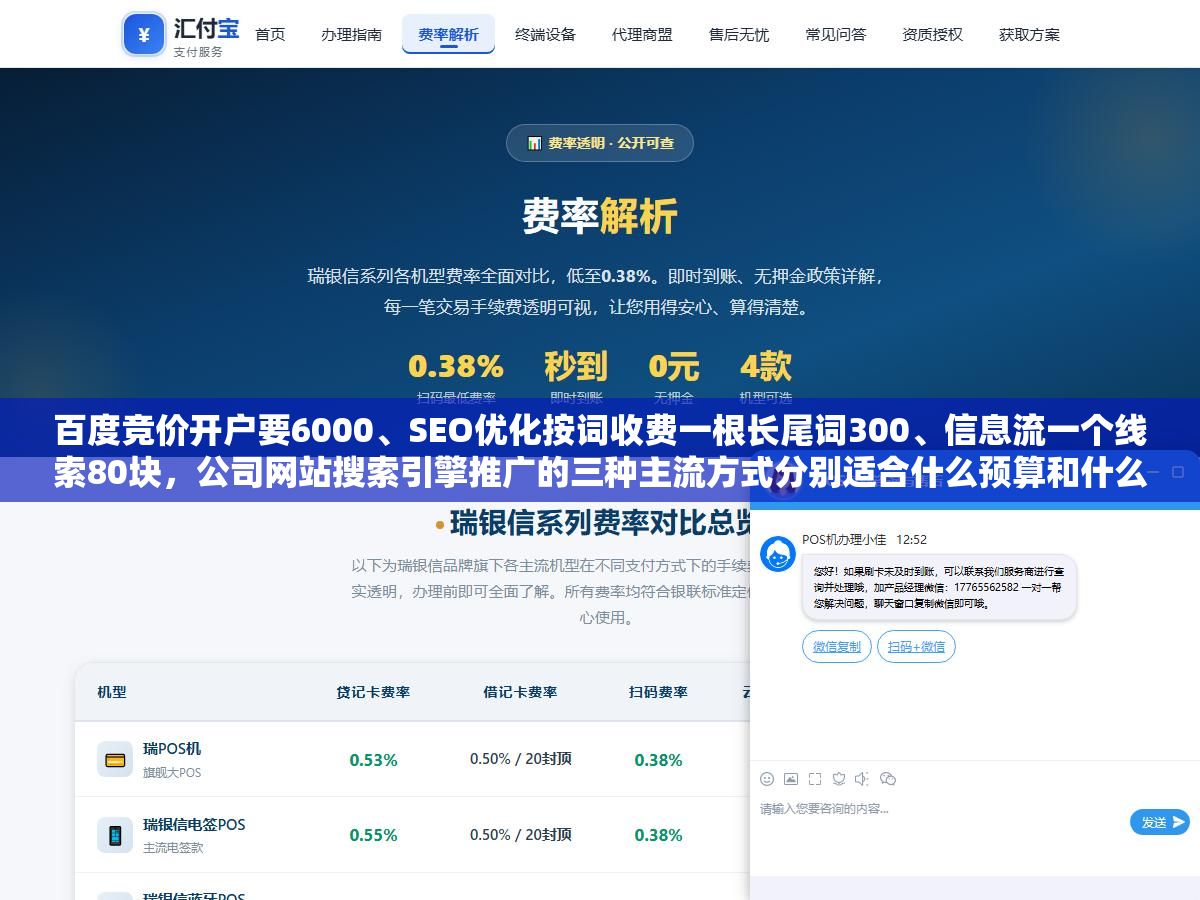Click the 汇付宝 yen logo icon

pos(144,34)
